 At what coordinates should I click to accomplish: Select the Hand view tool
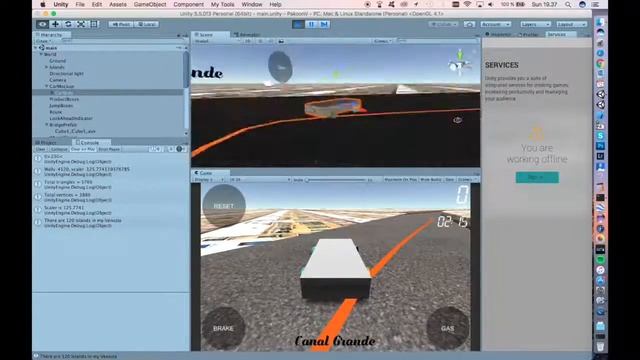[x=42, y=24]
